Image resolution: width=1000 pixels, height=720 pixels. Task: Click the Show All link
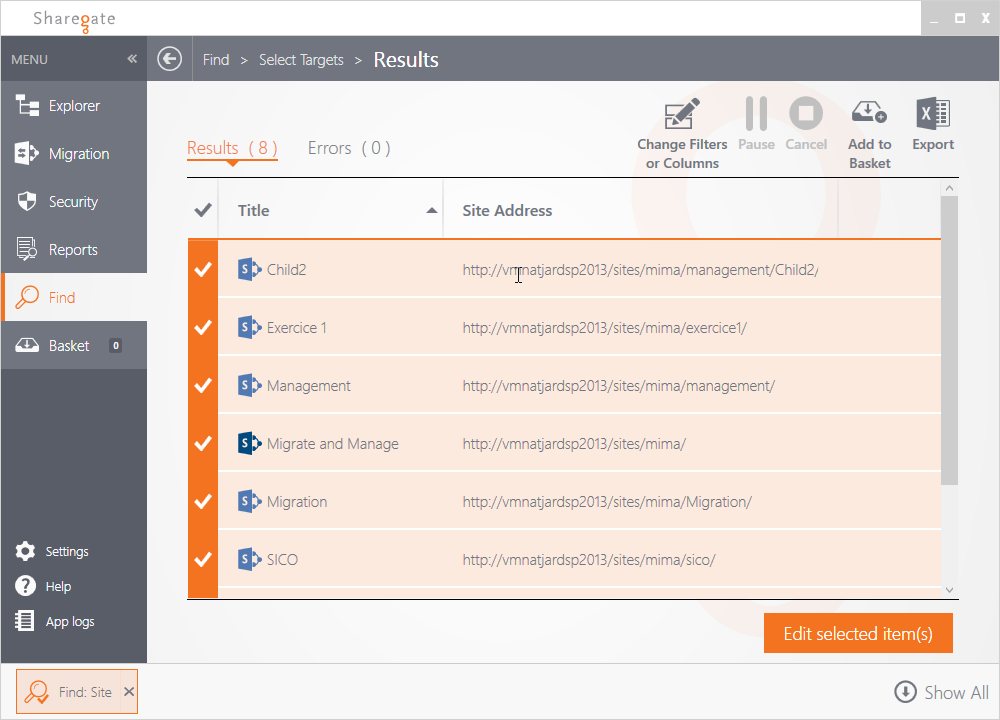pyautogui.click(x=956, y=693)
